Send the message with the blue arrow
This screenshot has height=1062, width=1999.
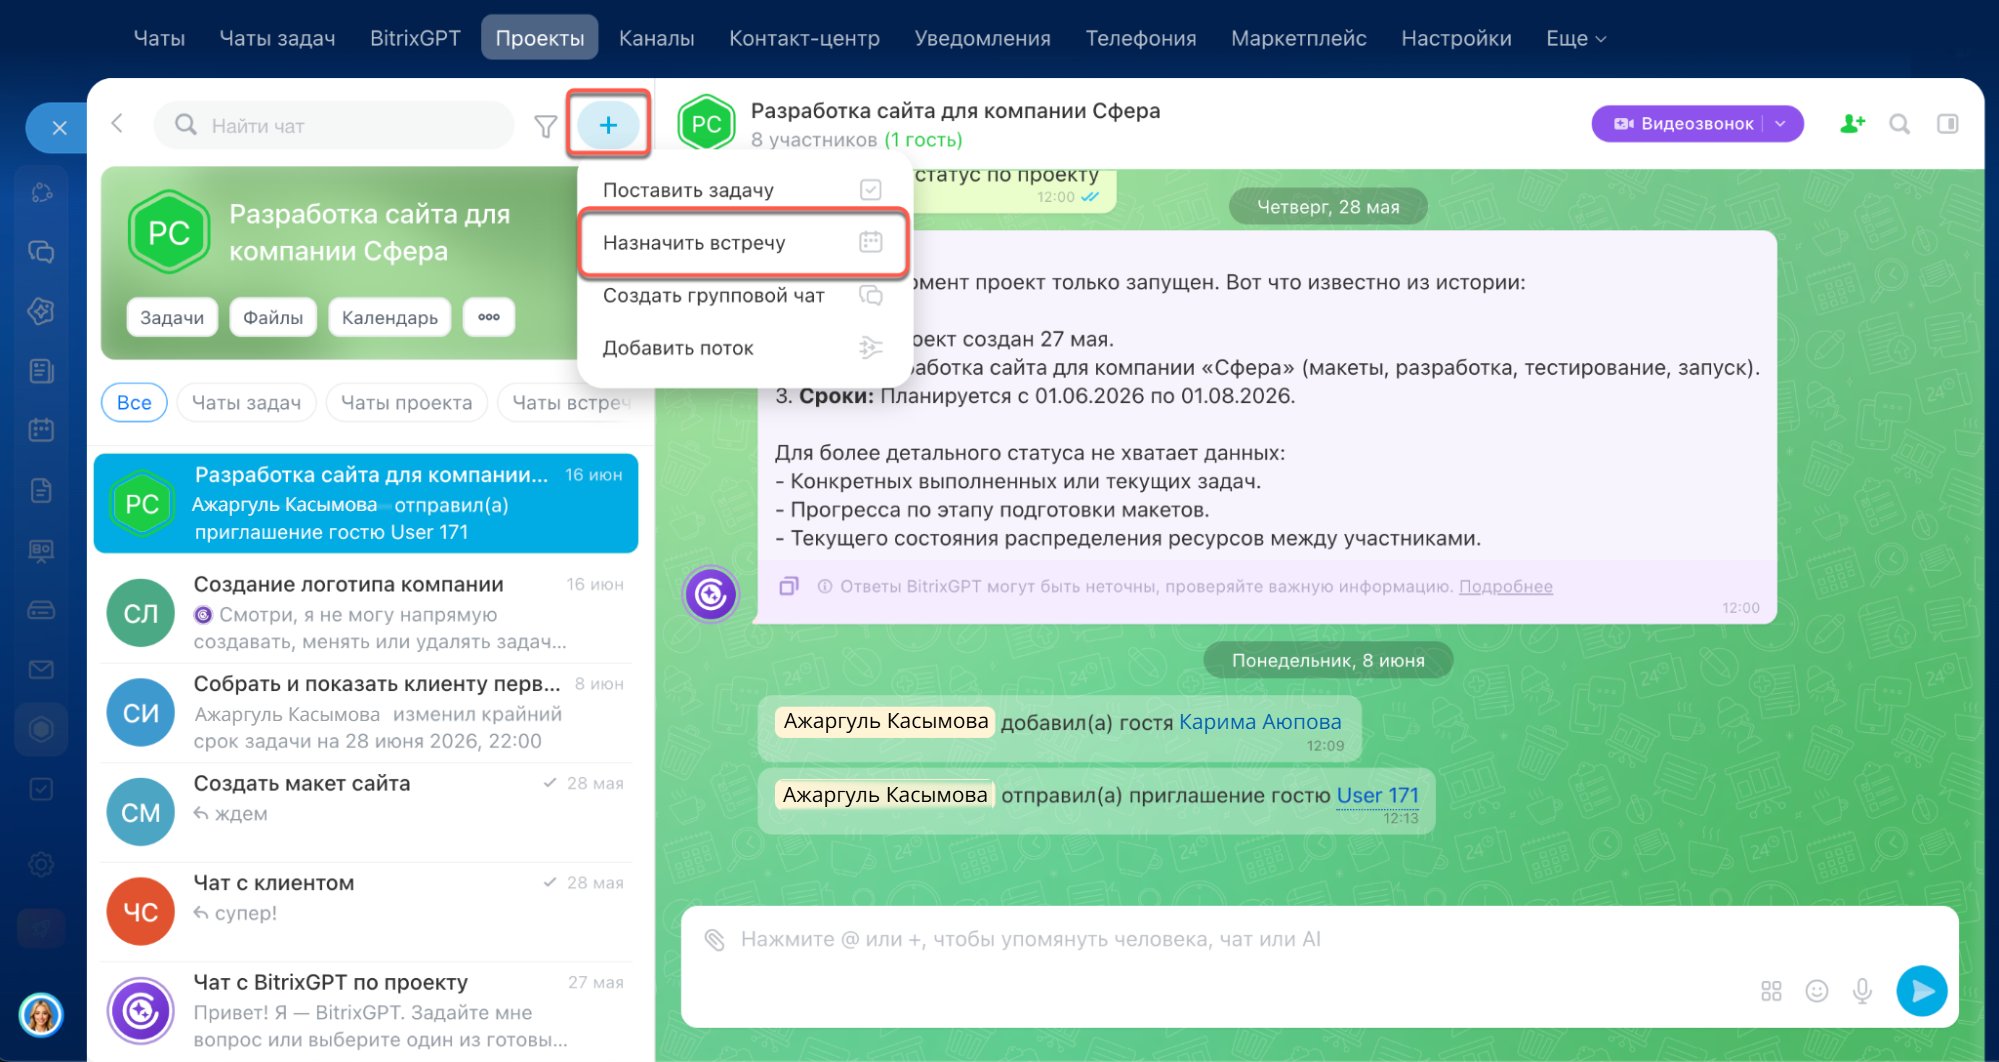coord(1921,990)
